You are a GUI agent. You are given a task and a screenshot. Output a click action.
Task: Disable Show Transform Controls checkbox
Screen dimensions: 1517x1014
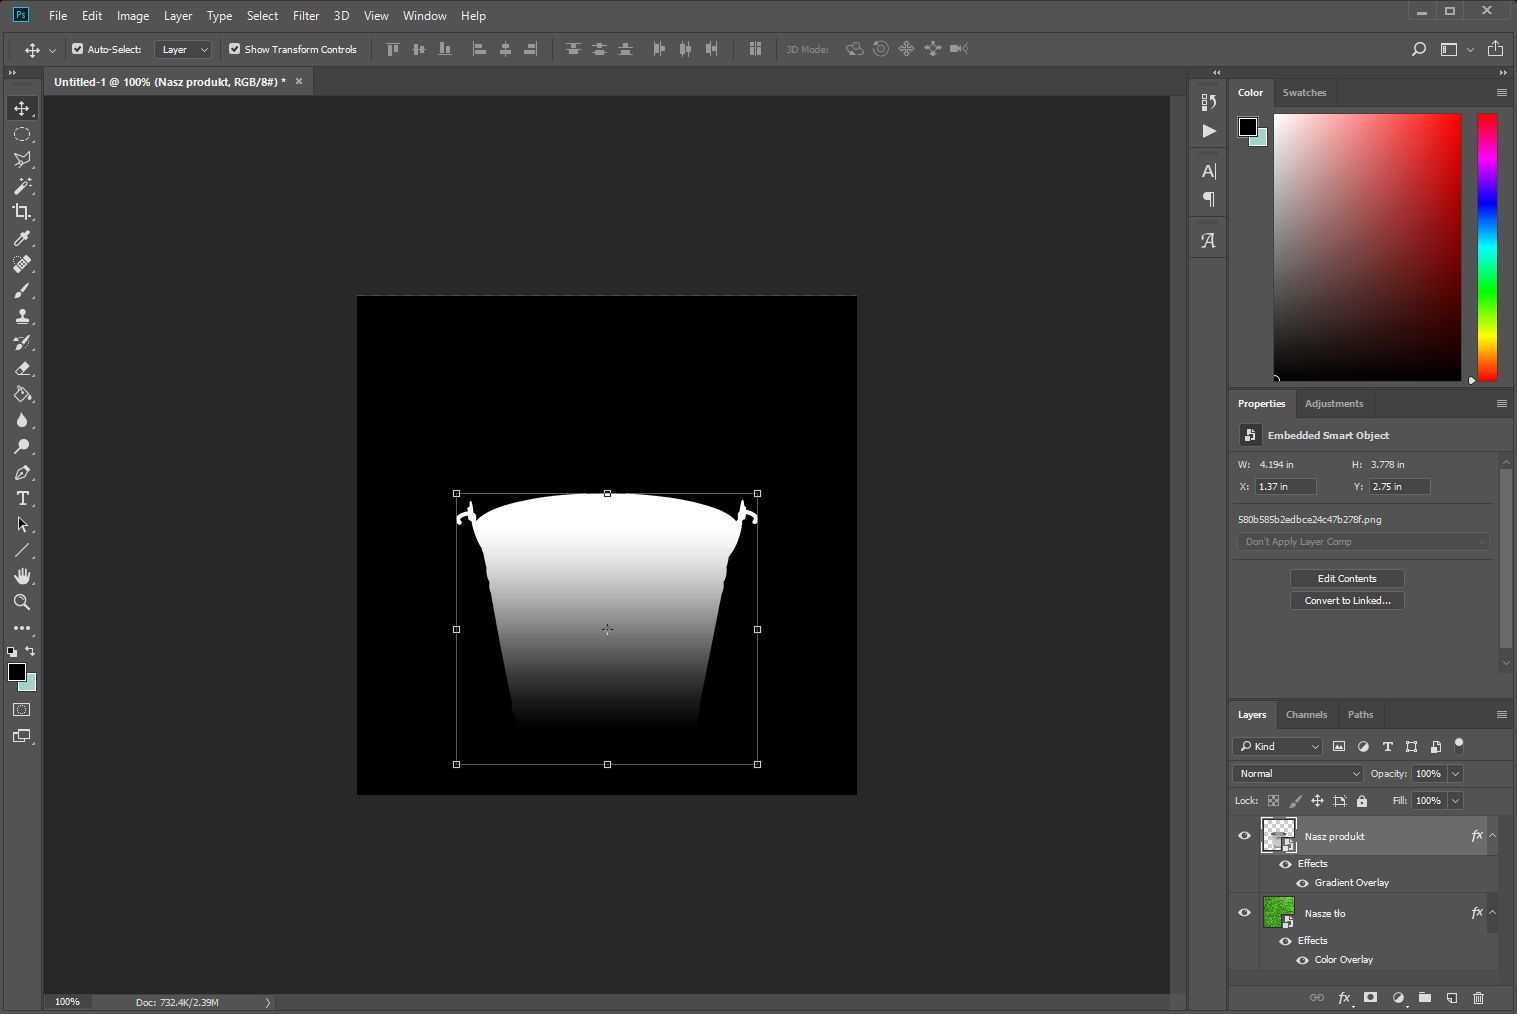(x=235, y=49)
